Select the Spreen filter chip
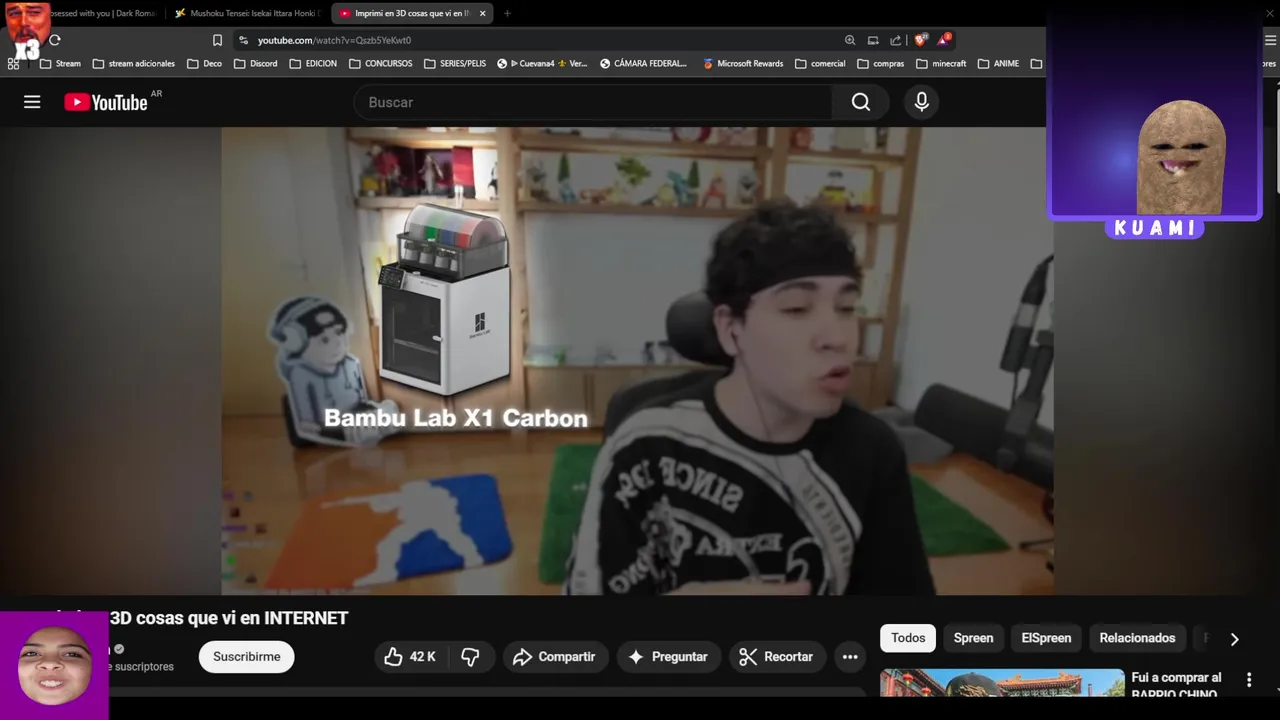The image size is (1280, 720). [973, 638]
